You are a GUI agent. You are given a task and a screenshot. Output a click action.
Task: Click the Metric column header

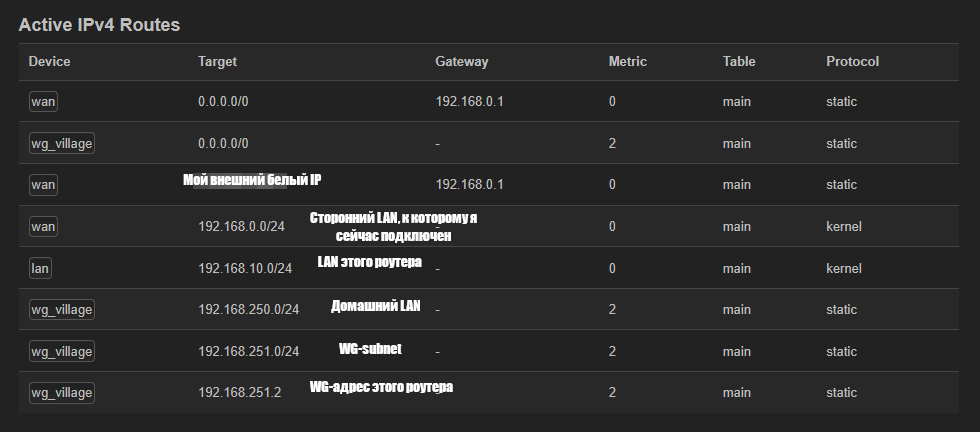tap(627, 62)
